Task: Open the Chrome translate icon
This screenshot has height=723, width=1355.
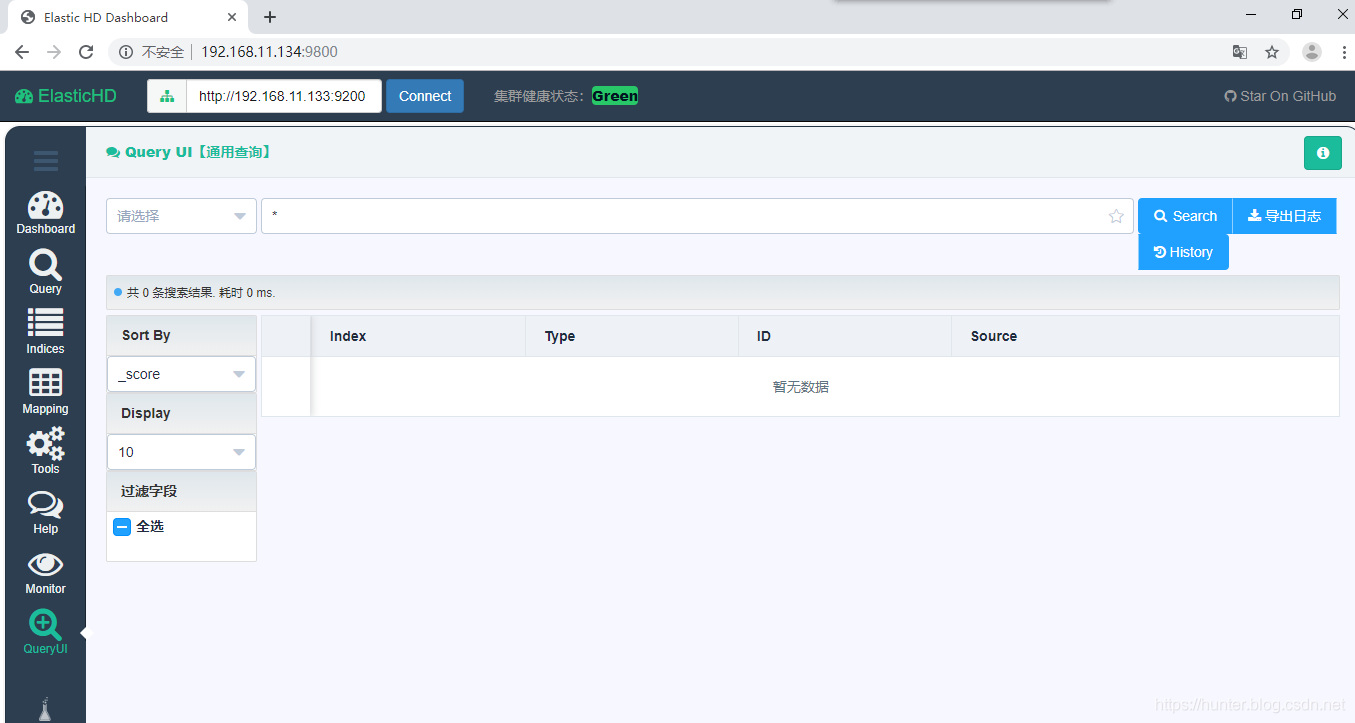Action: [1240, 52]
